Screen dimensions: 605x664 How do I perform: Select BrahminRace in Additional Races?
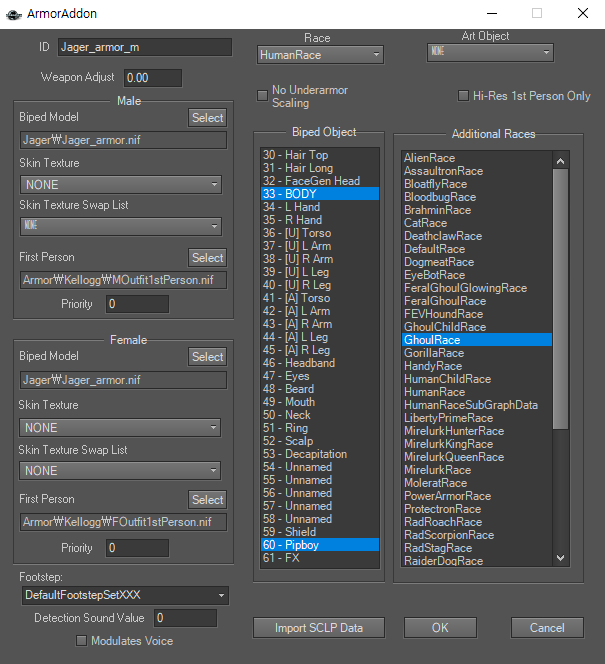(477, 210)
